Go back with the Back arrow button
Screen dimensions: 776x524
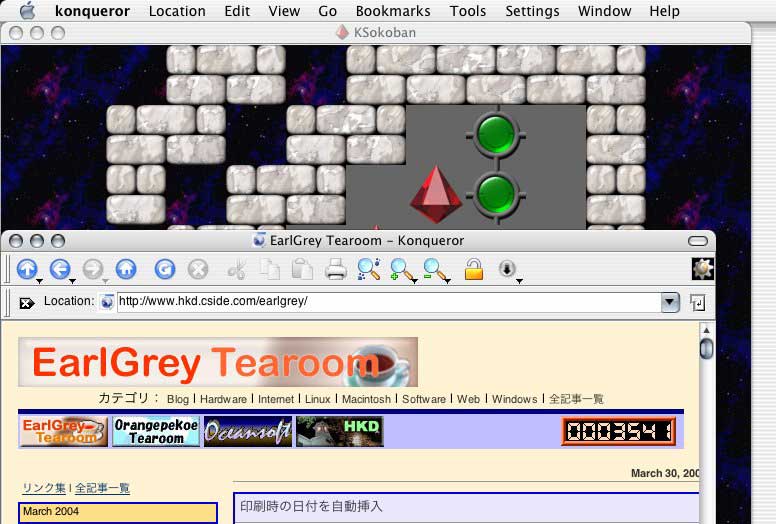click(59, 270)
